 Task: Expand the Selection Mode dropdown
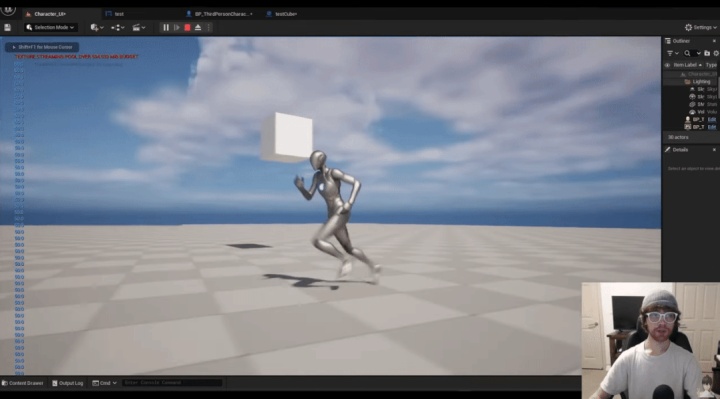tap(50, 28)
